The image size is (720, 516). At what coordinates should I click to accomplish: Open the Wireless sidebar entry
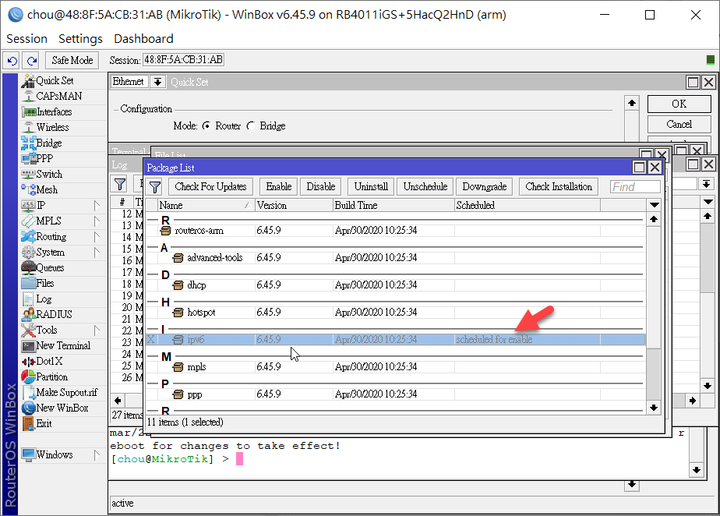coord(52,127)
